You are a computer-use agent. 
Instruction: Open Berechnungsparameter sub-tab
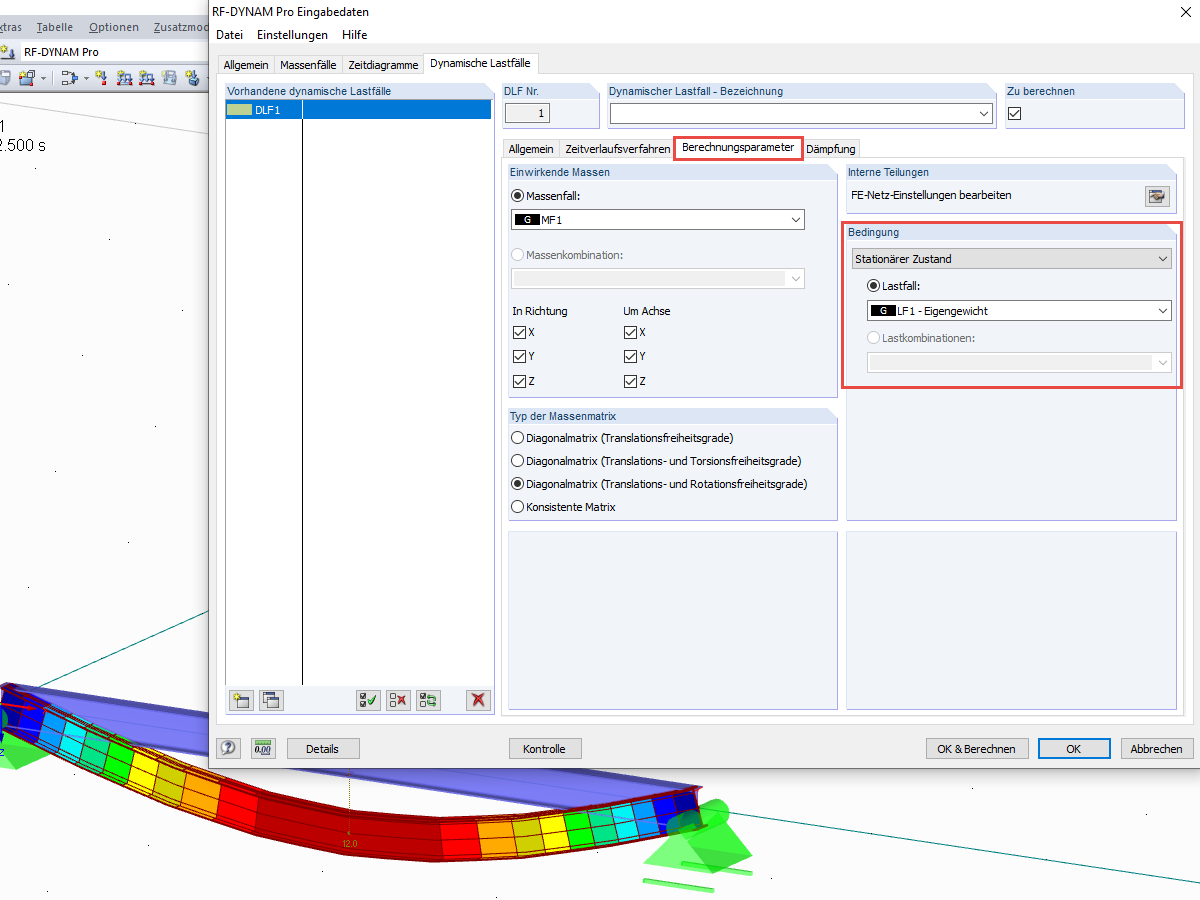(x=738, y=148)
